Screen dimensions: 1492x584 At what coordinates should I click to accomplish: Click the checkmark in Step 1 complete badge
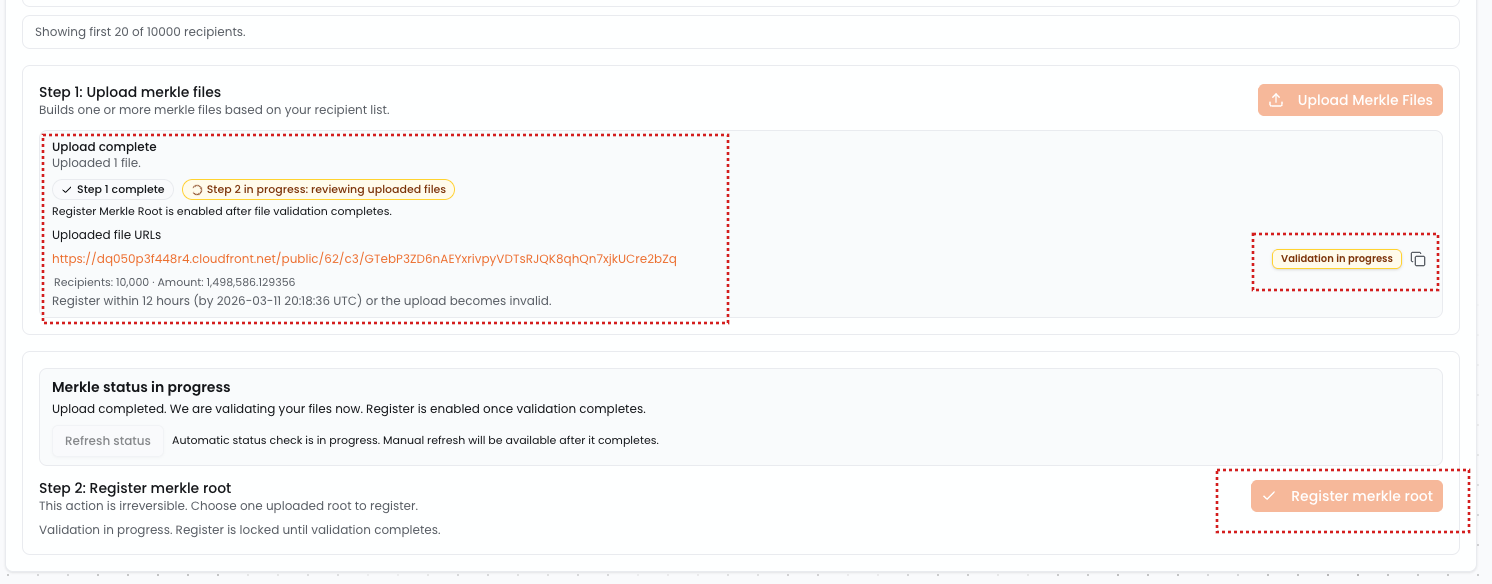[67, 190]
